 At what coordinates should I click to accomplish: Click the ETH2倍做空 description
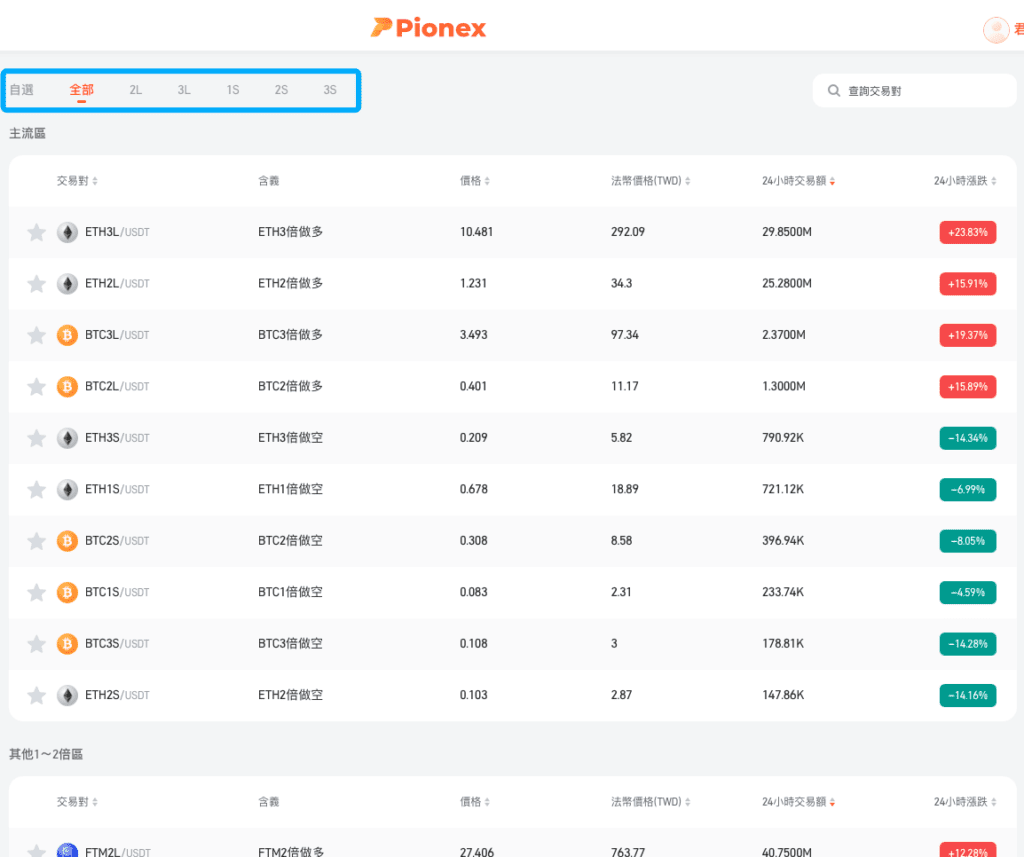tap(291, 695)
